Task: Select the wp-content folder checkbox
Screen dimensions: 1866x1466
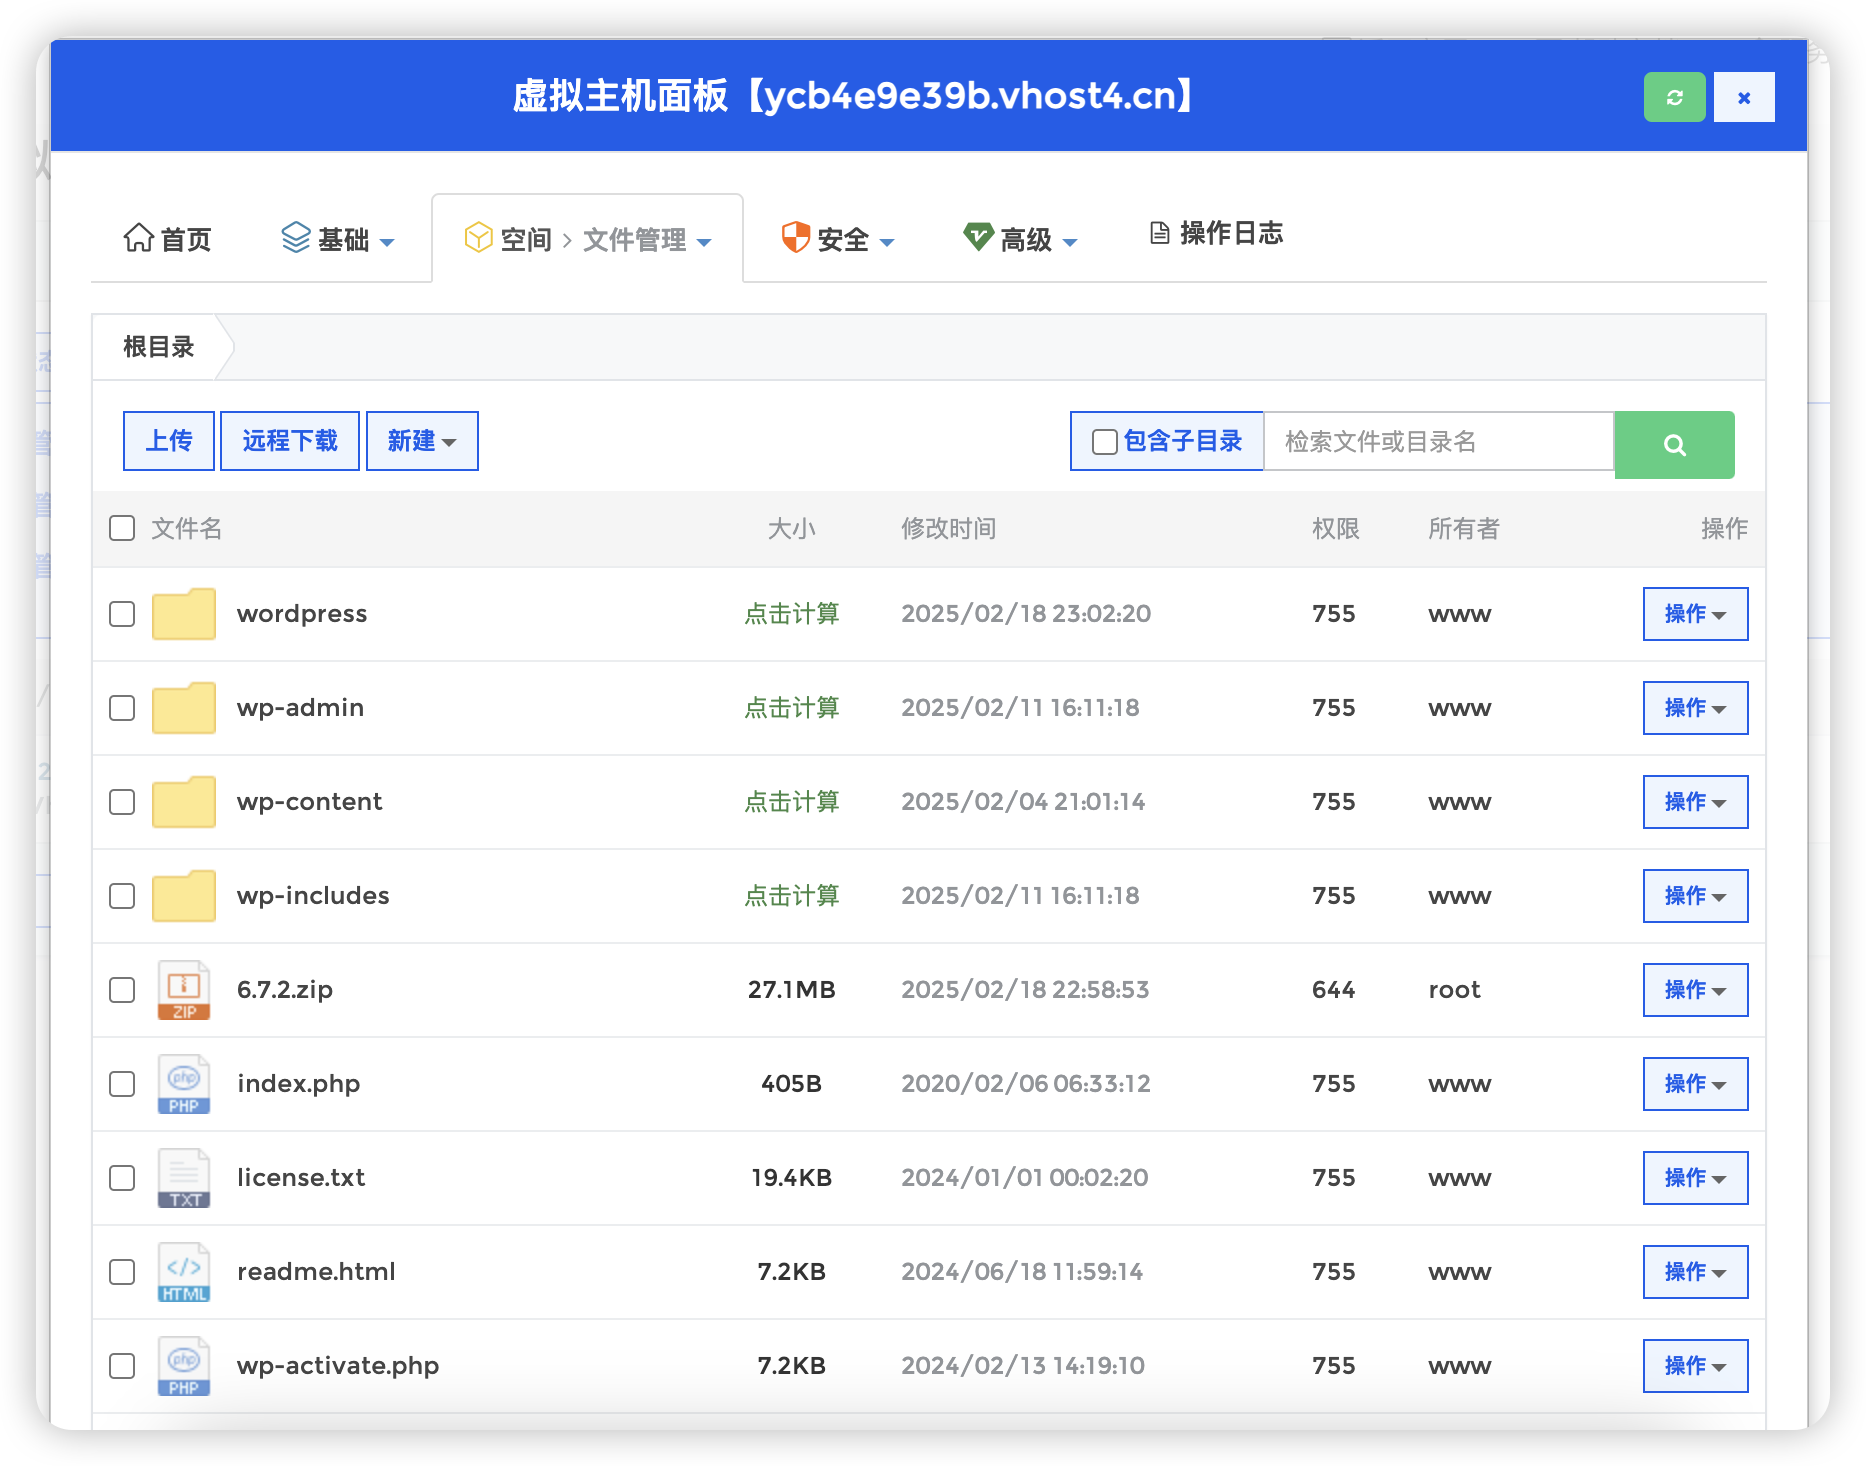Action: coord(122,802)
